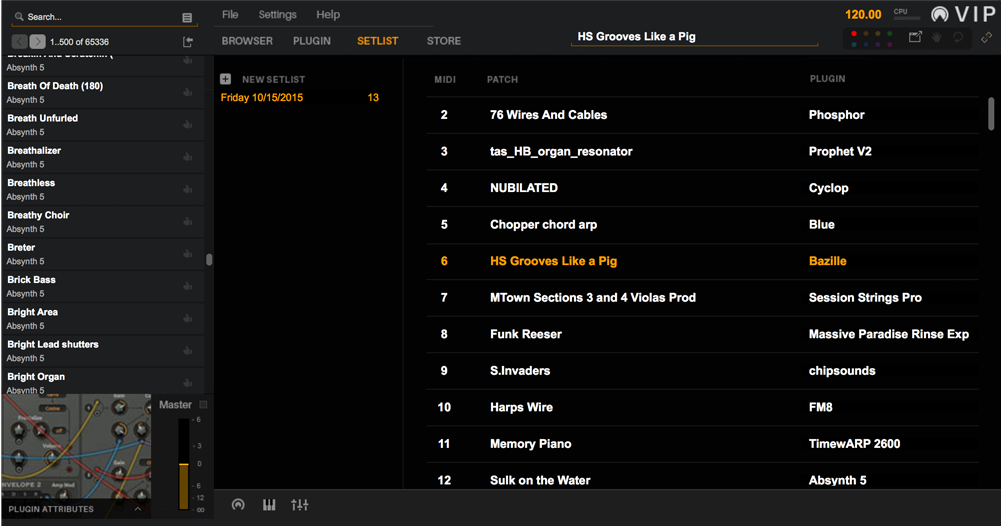The width and height of the screenshot is (1001, 527).
Task: Click the HS Grooves Like a Pig name field
Action: 694,37
